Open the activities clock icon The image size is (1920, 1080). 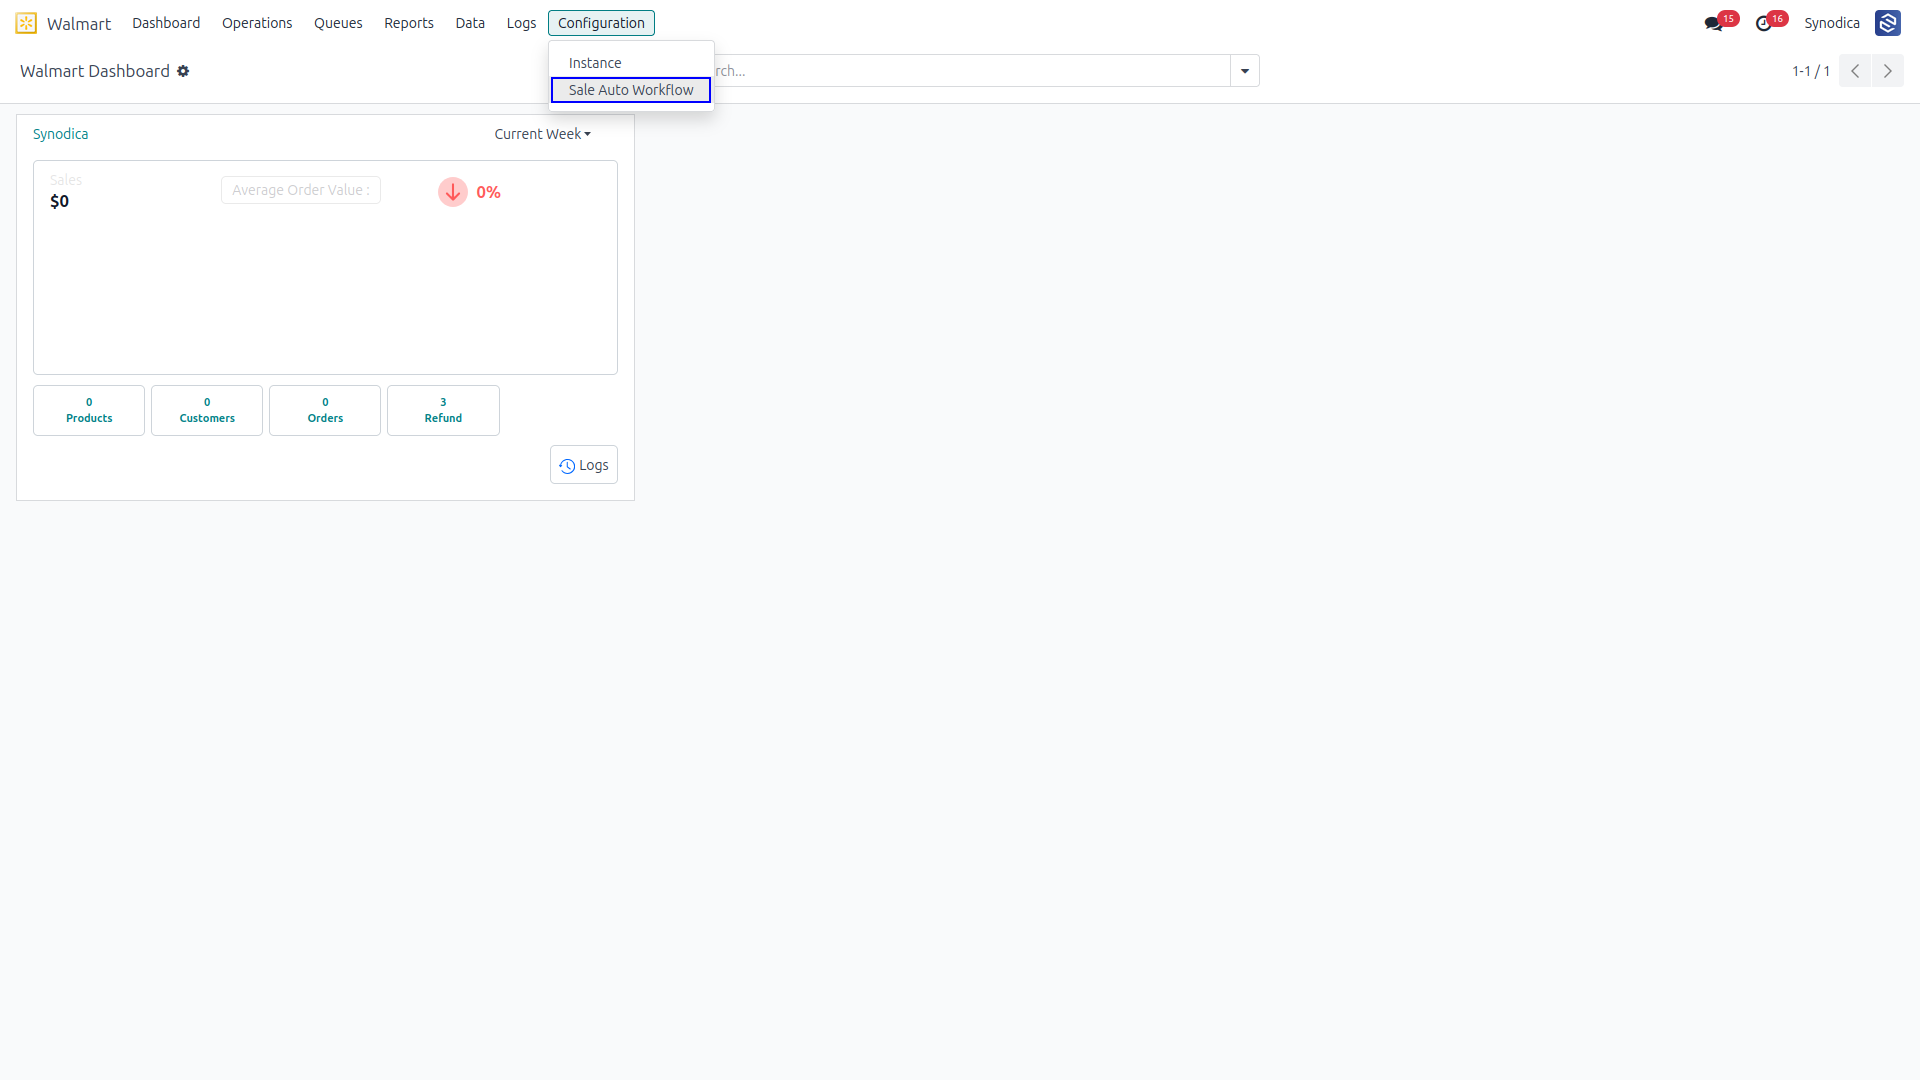(x=1764, y=23)
